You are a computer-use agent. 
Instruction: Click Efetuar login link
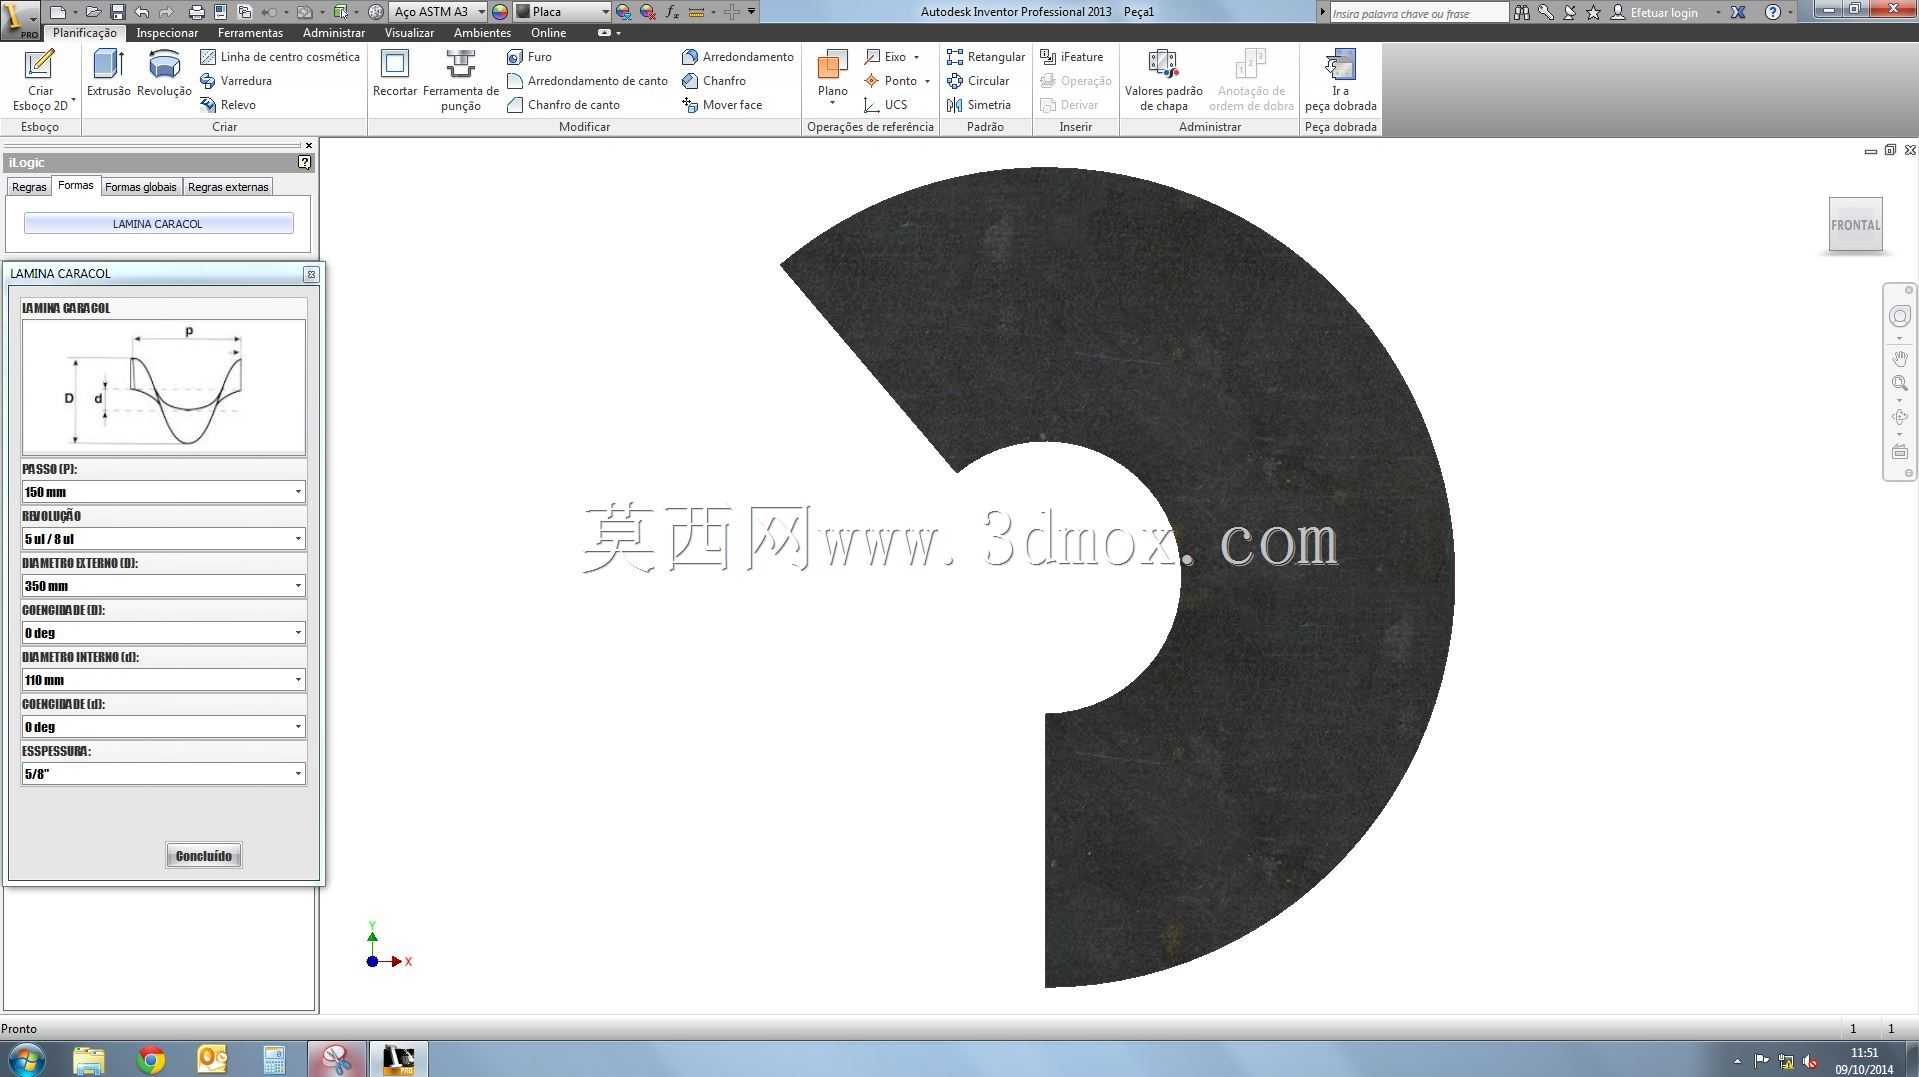click(1664, 13)
